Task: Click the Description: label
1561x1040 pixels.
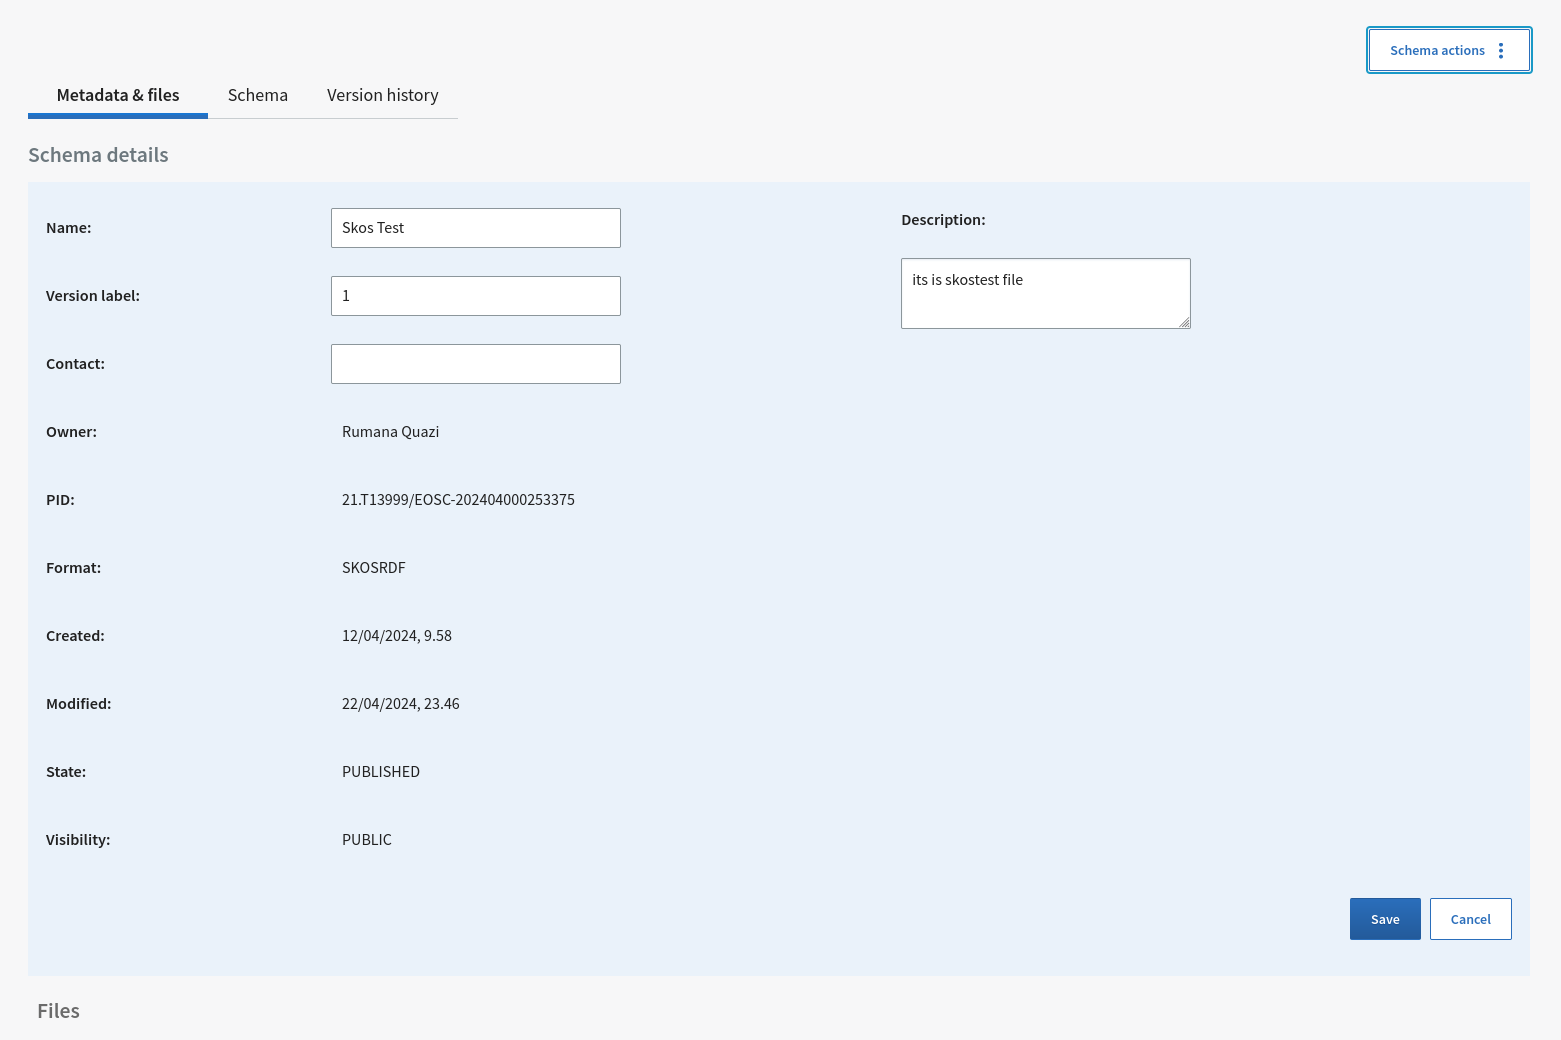Action: coord(943,220)
